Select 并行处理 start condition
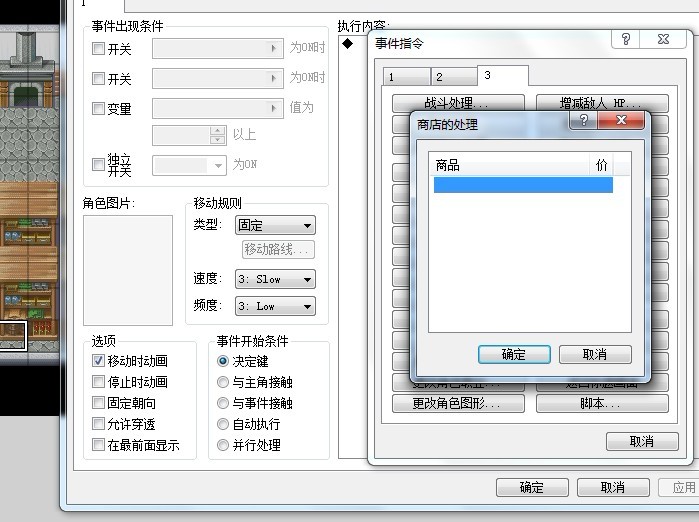The image size is (699, 522). click(223, 445)
